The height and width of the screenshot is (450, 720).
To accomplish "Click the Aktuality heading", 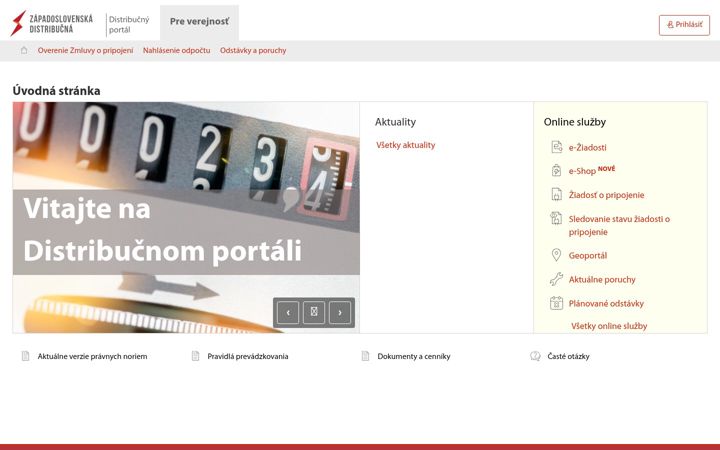I will [395, 122].
